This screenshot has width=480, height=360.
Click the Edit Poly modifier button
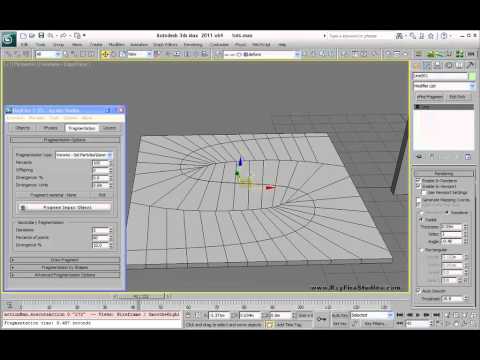point(457,97)
